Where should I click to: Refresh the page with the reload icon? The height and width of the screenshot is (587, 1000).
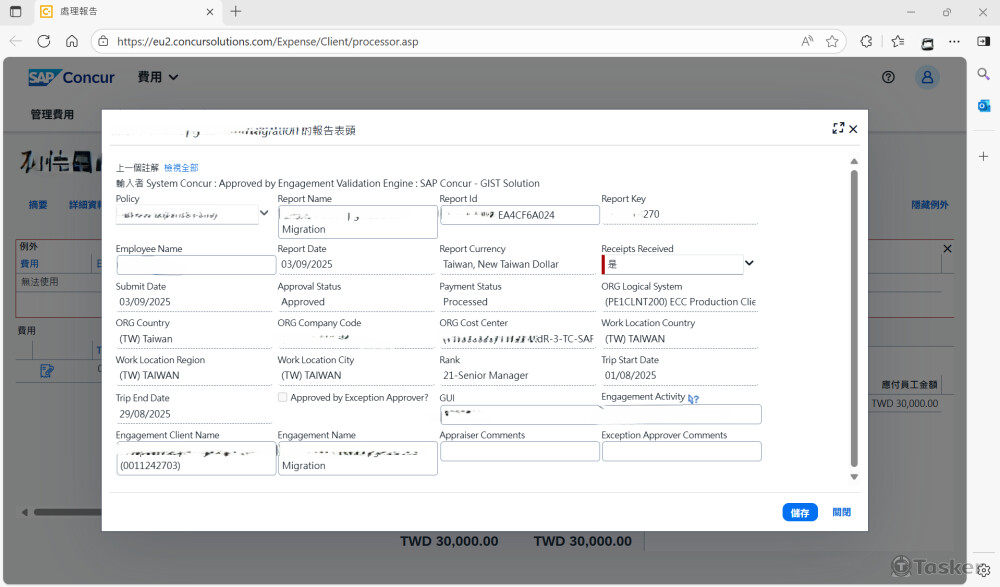point(43,42)
